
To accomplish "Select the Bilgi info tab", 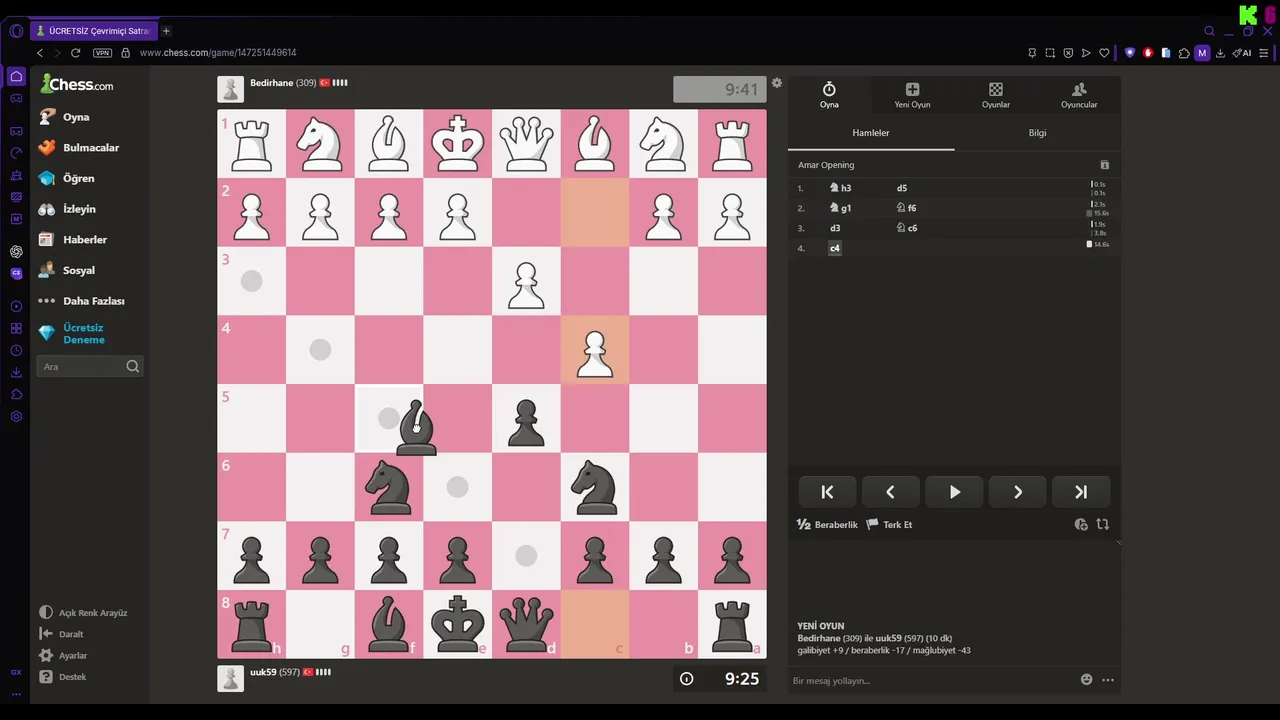I will (1038, 133).
